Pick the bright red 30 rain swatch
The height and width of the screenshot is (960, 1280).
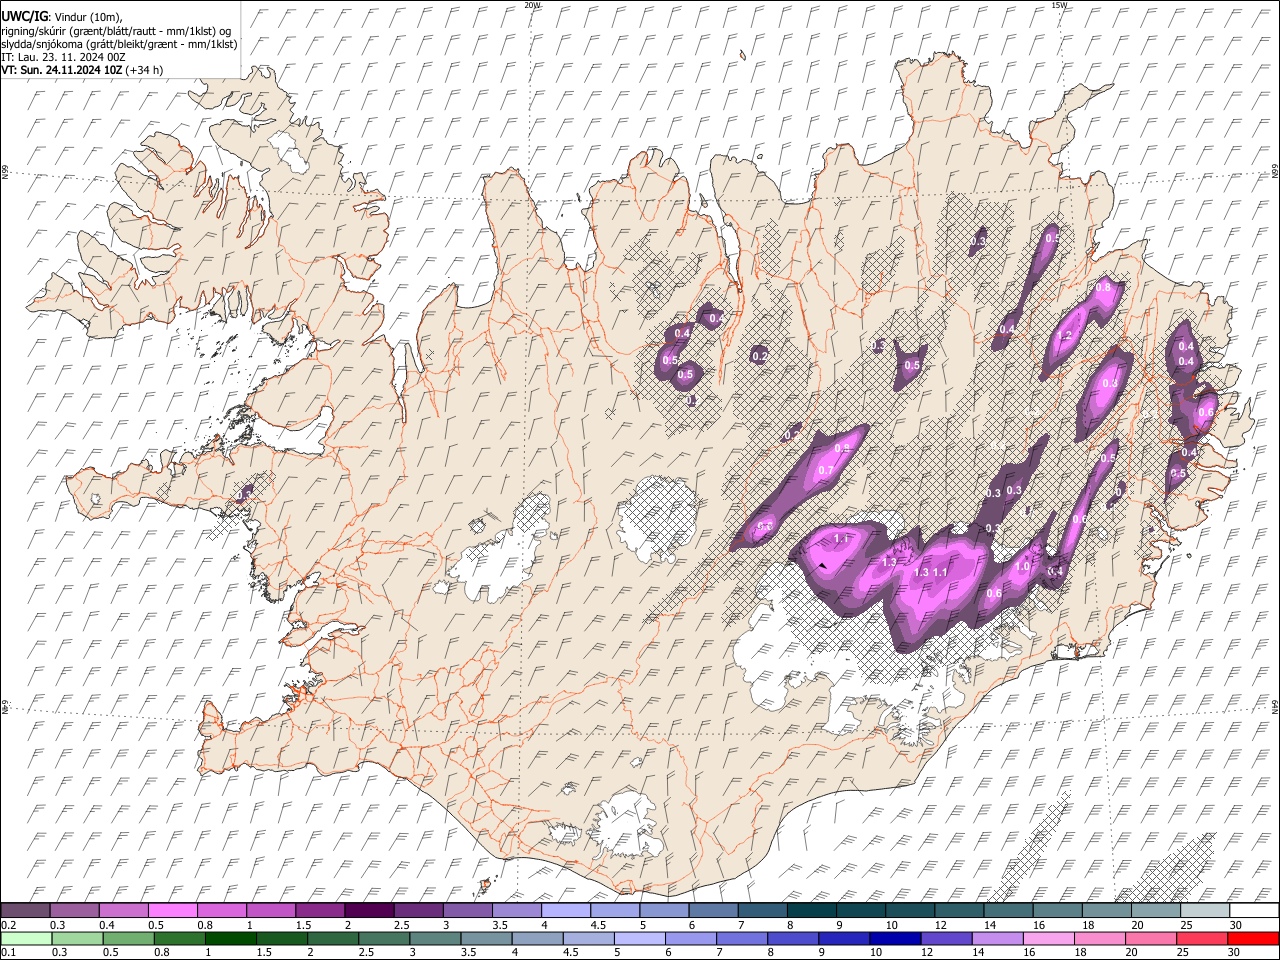pyautogui.click(x=1253, y=938)
